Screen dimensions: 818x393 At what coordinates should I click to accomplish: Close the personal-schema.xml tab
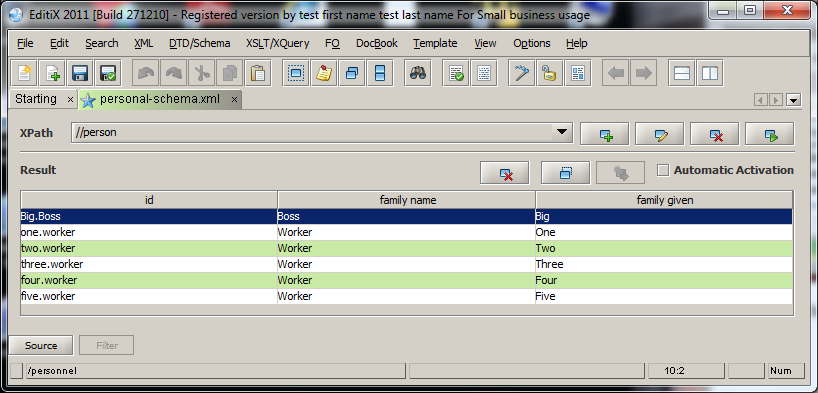point(234,99)
